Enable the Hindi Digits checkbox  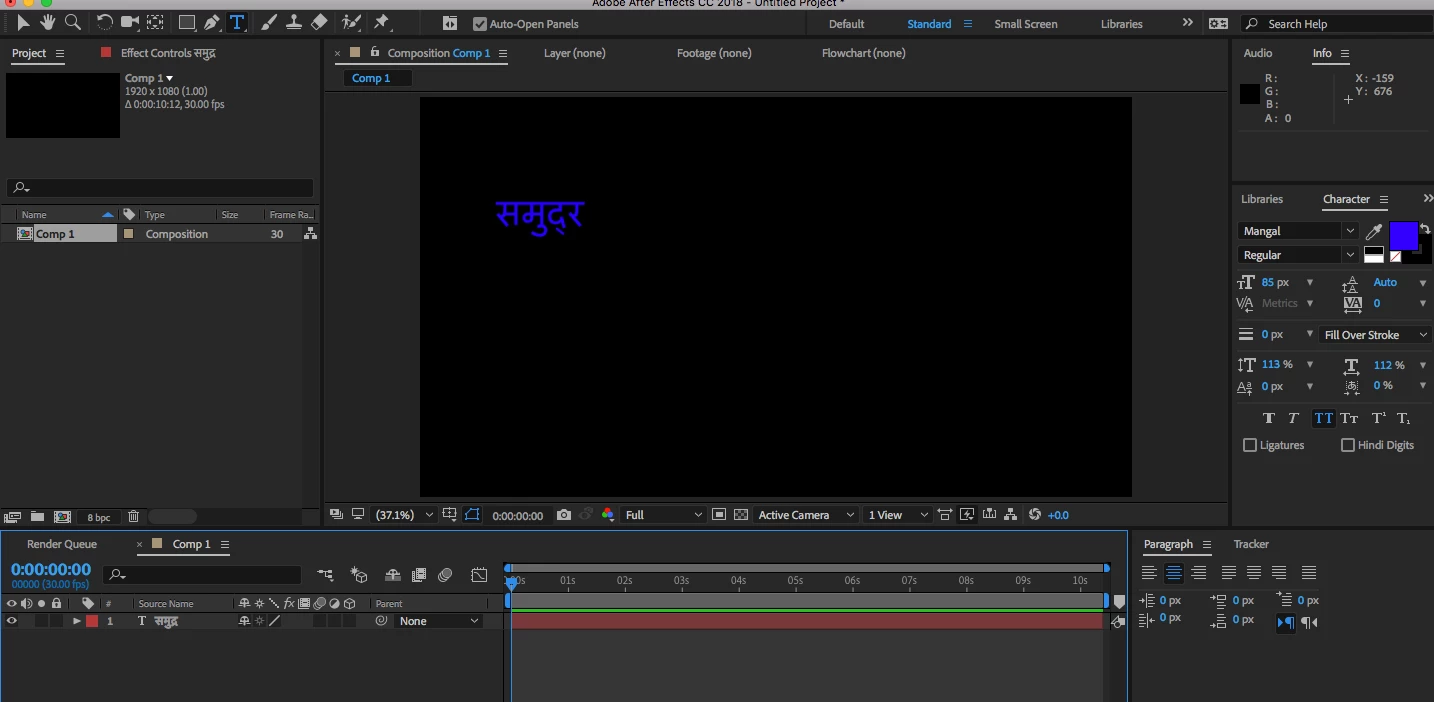(x=1348, y=445)
